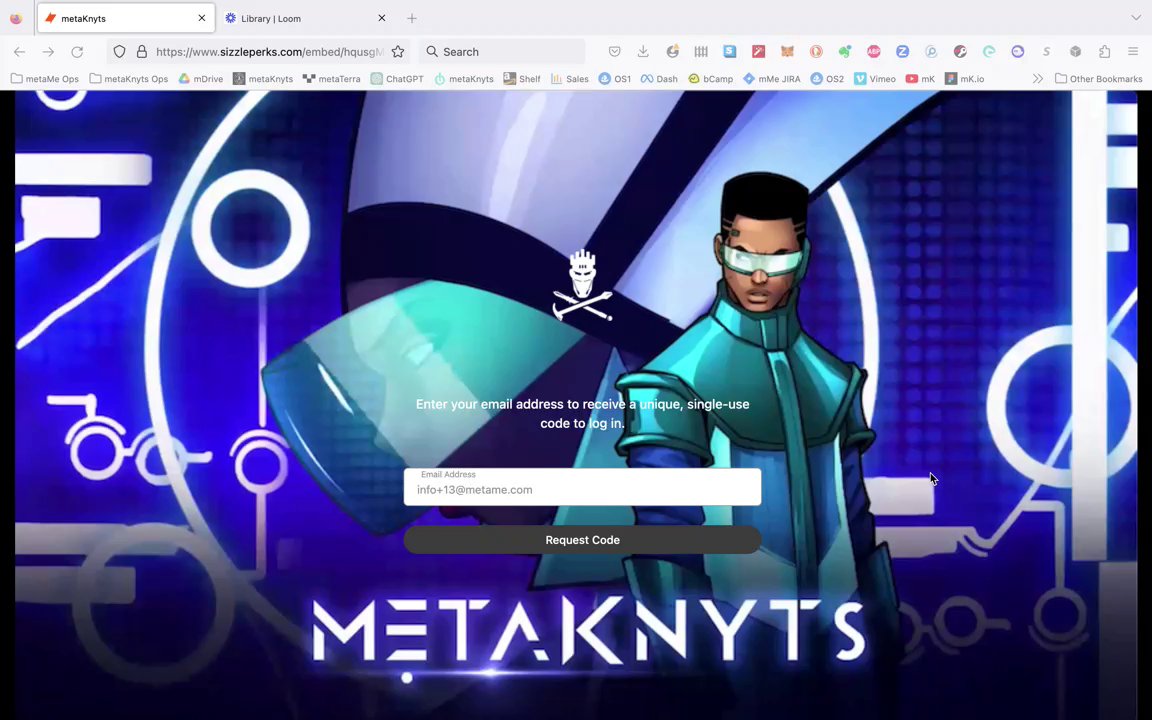Click the blue S square extension icon

(x=730, y=51)
